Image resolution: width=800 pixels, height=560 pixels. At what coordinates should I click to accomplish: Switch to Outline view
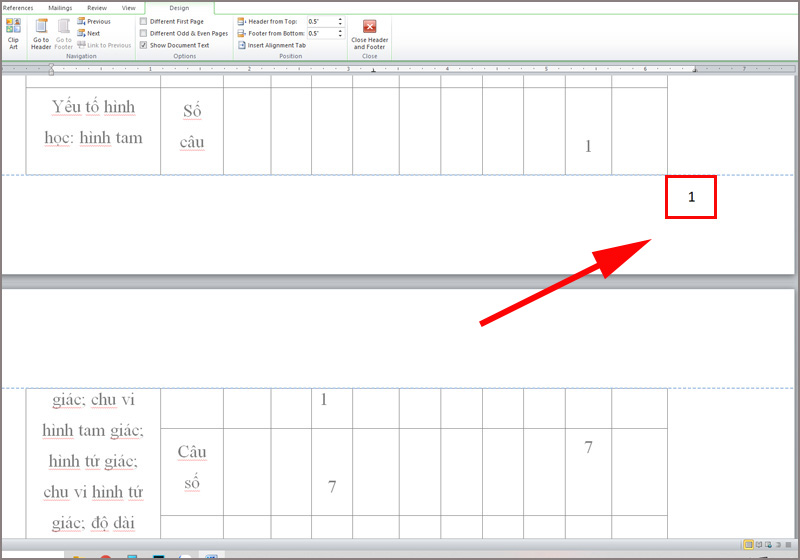pyautogui.click(x=778, y=545)
